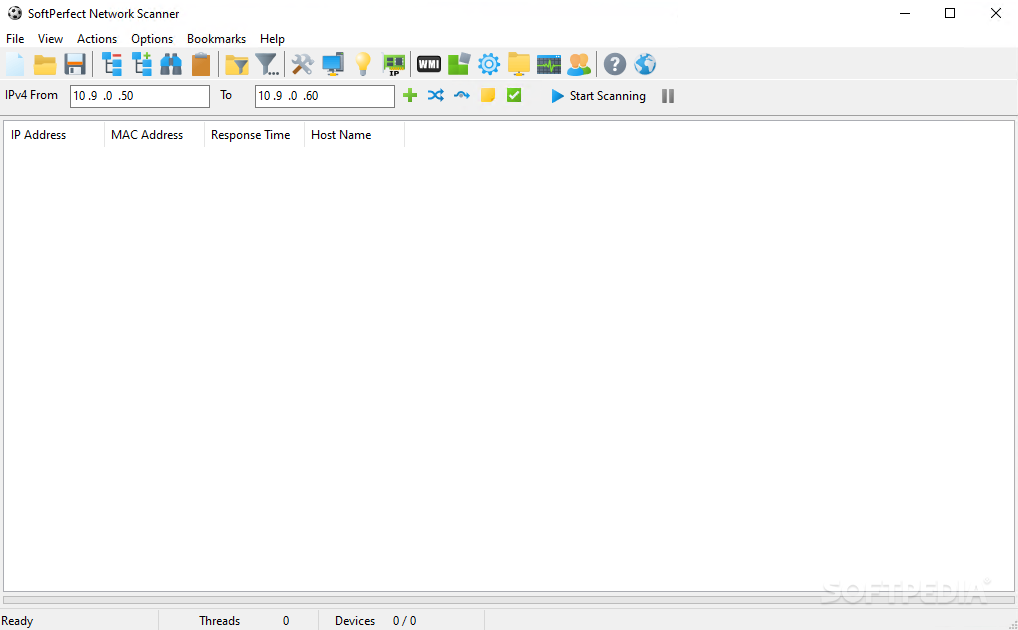Click the shared network folder icon
1018x630 pixels.
[519, 64]
